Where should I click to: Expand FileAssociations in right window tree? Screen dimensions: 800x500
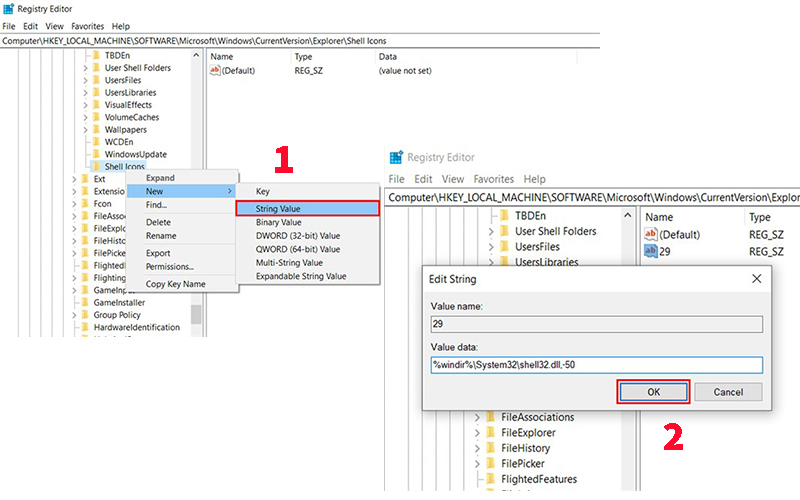(478, 417)
